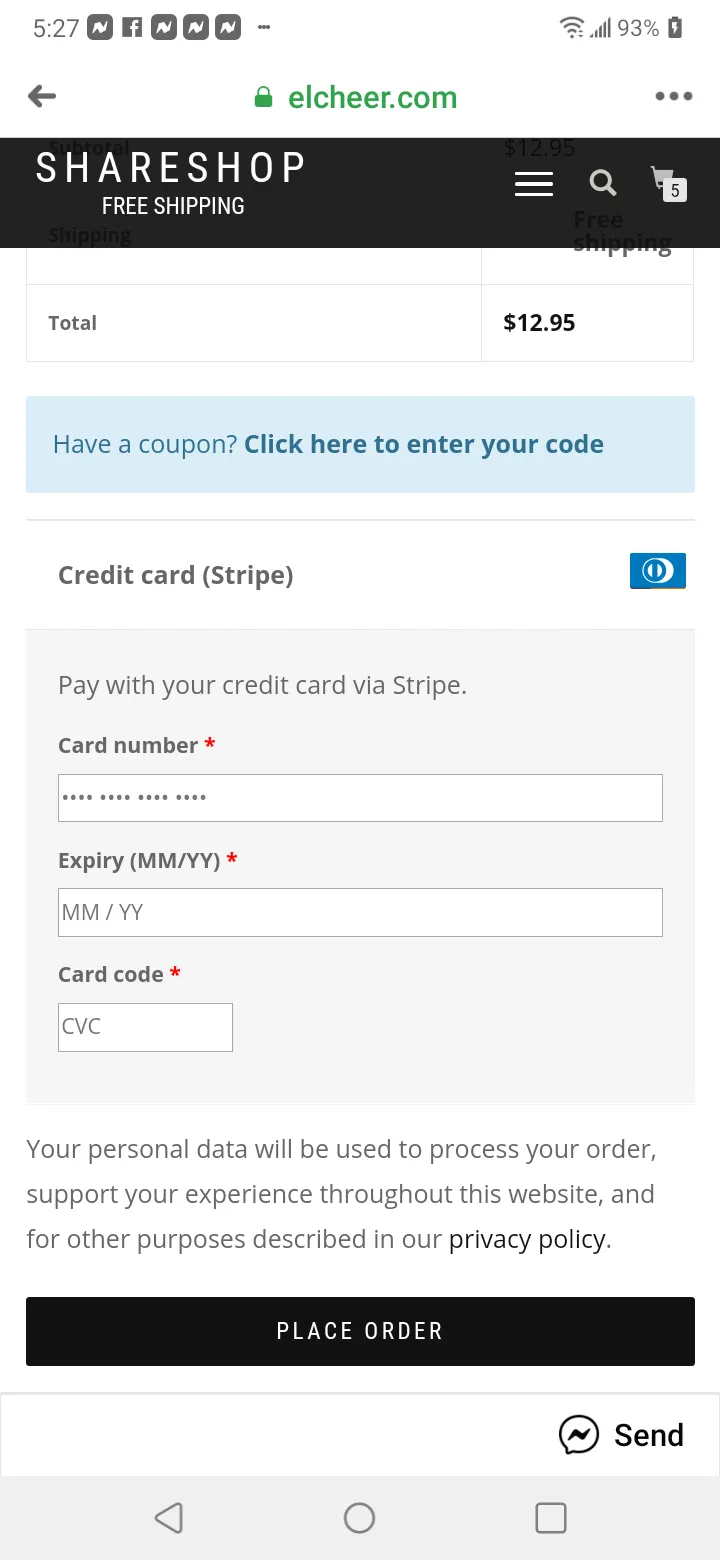This screenshot has width=720, height=1560.
Task: Tap the Messenger chat icon
Action: [578, 1435]
